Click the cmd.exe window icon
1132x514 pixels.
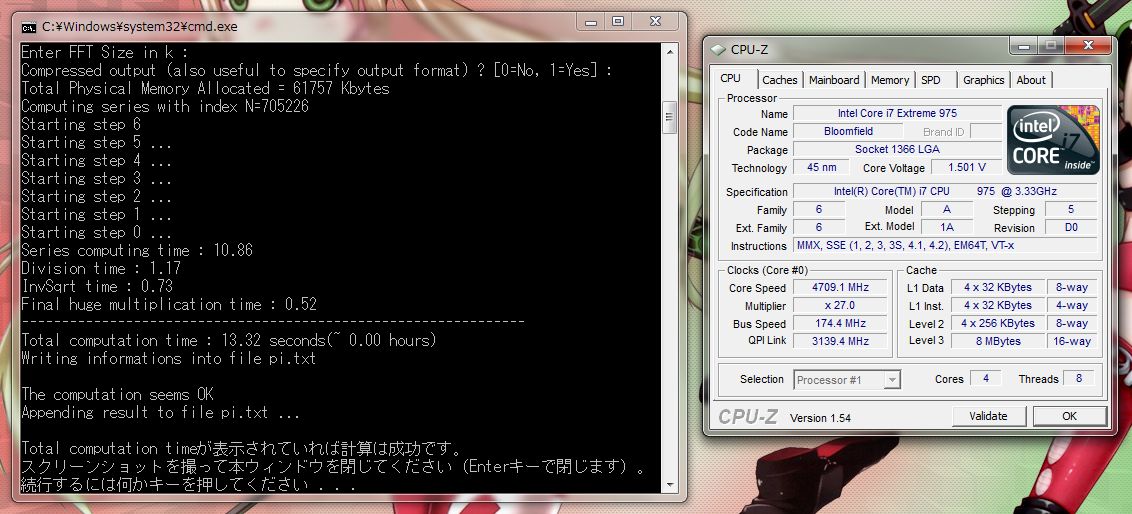[x=29, y=27]
